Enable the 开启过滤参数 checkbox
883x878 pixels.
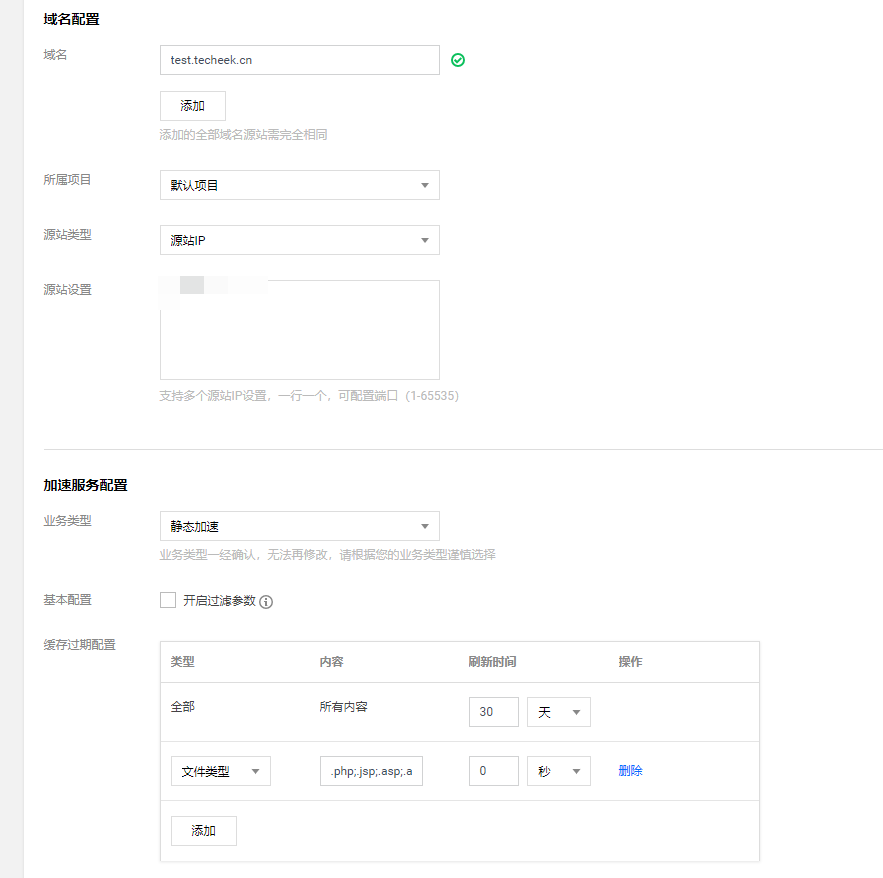(x=168, y=600)
